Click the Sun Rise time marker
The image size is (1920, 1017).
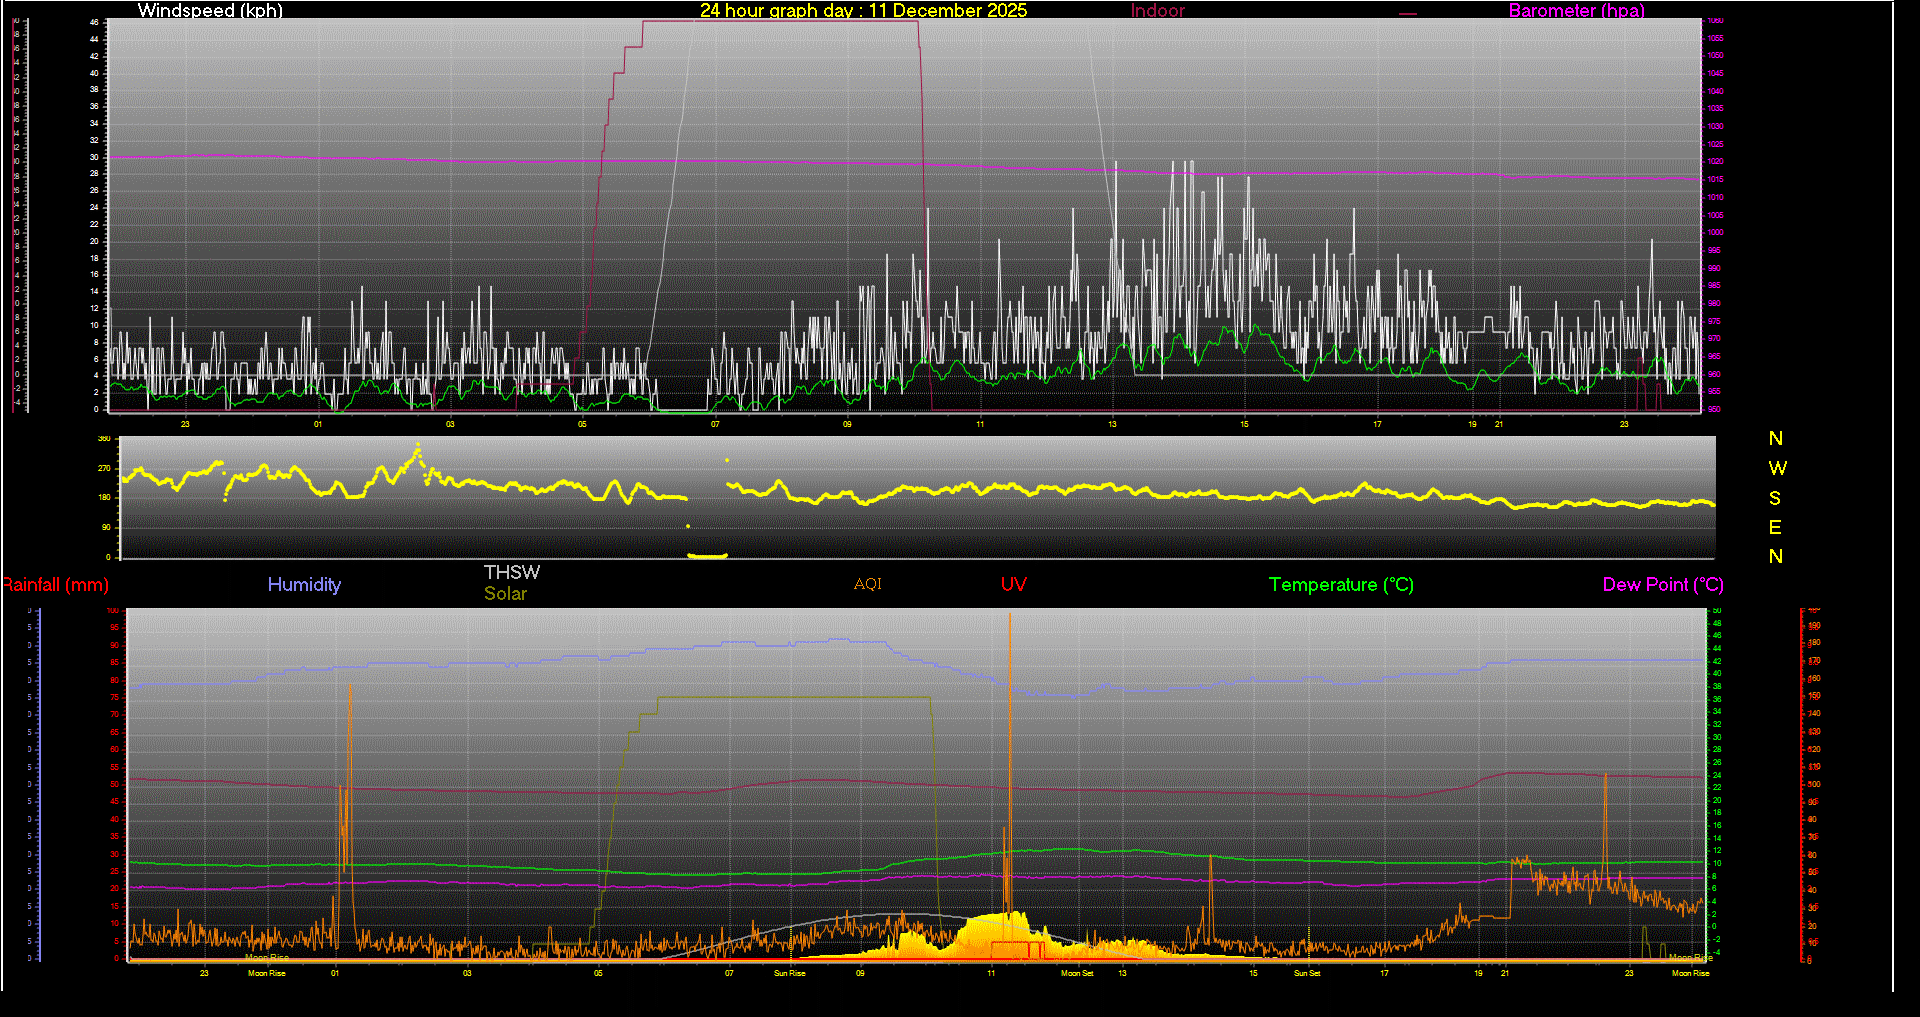[x=789, y=973]
